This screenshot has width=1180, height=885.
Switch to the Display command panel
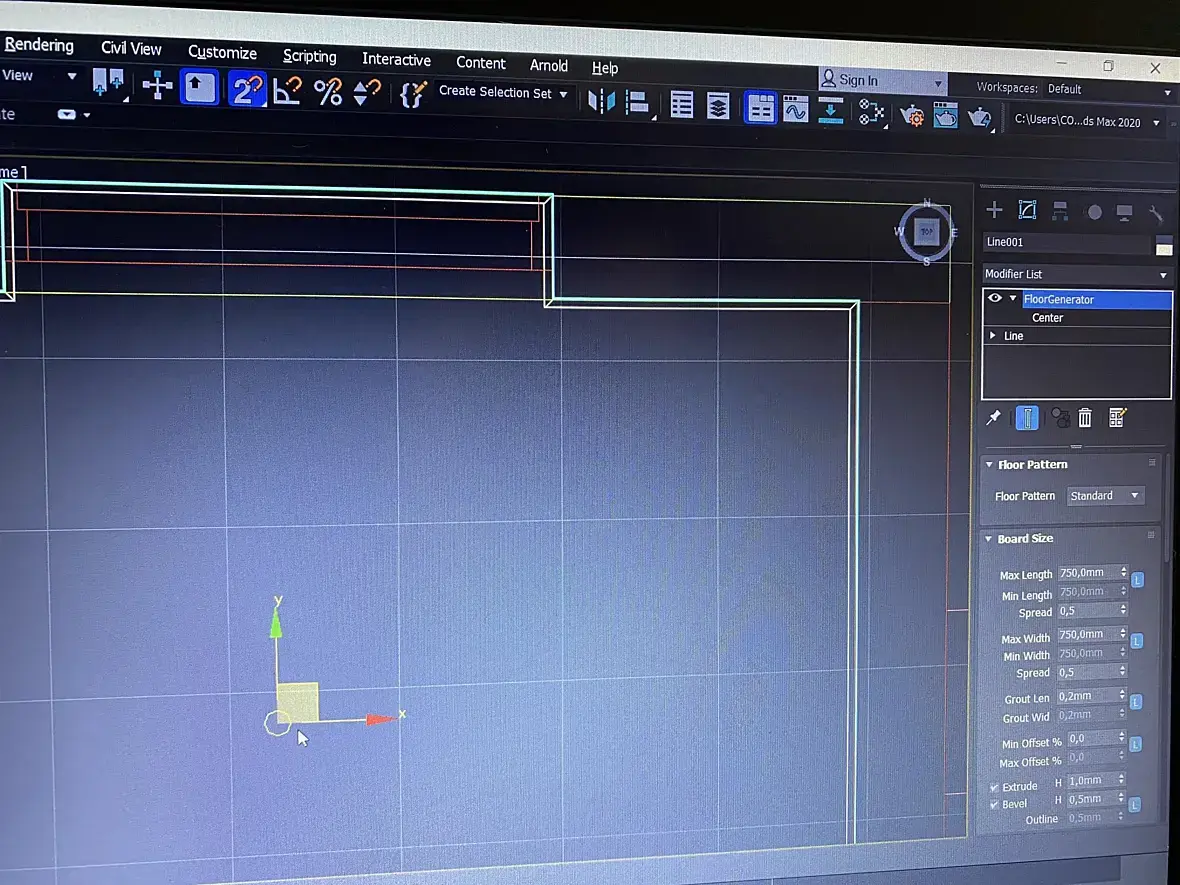[1124, 213]
